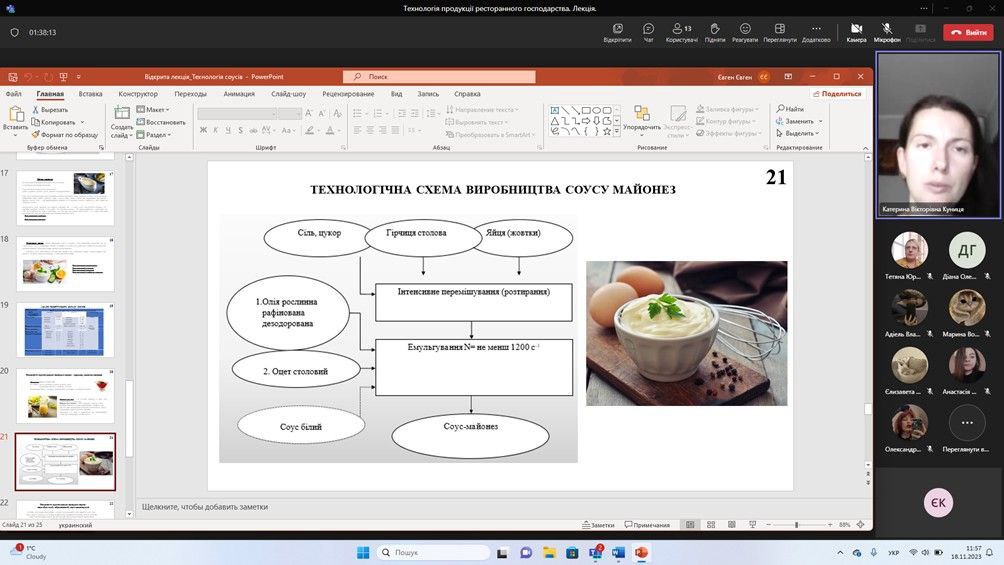
Task: Click the Создать слайд icon
Action: [121, 114]
